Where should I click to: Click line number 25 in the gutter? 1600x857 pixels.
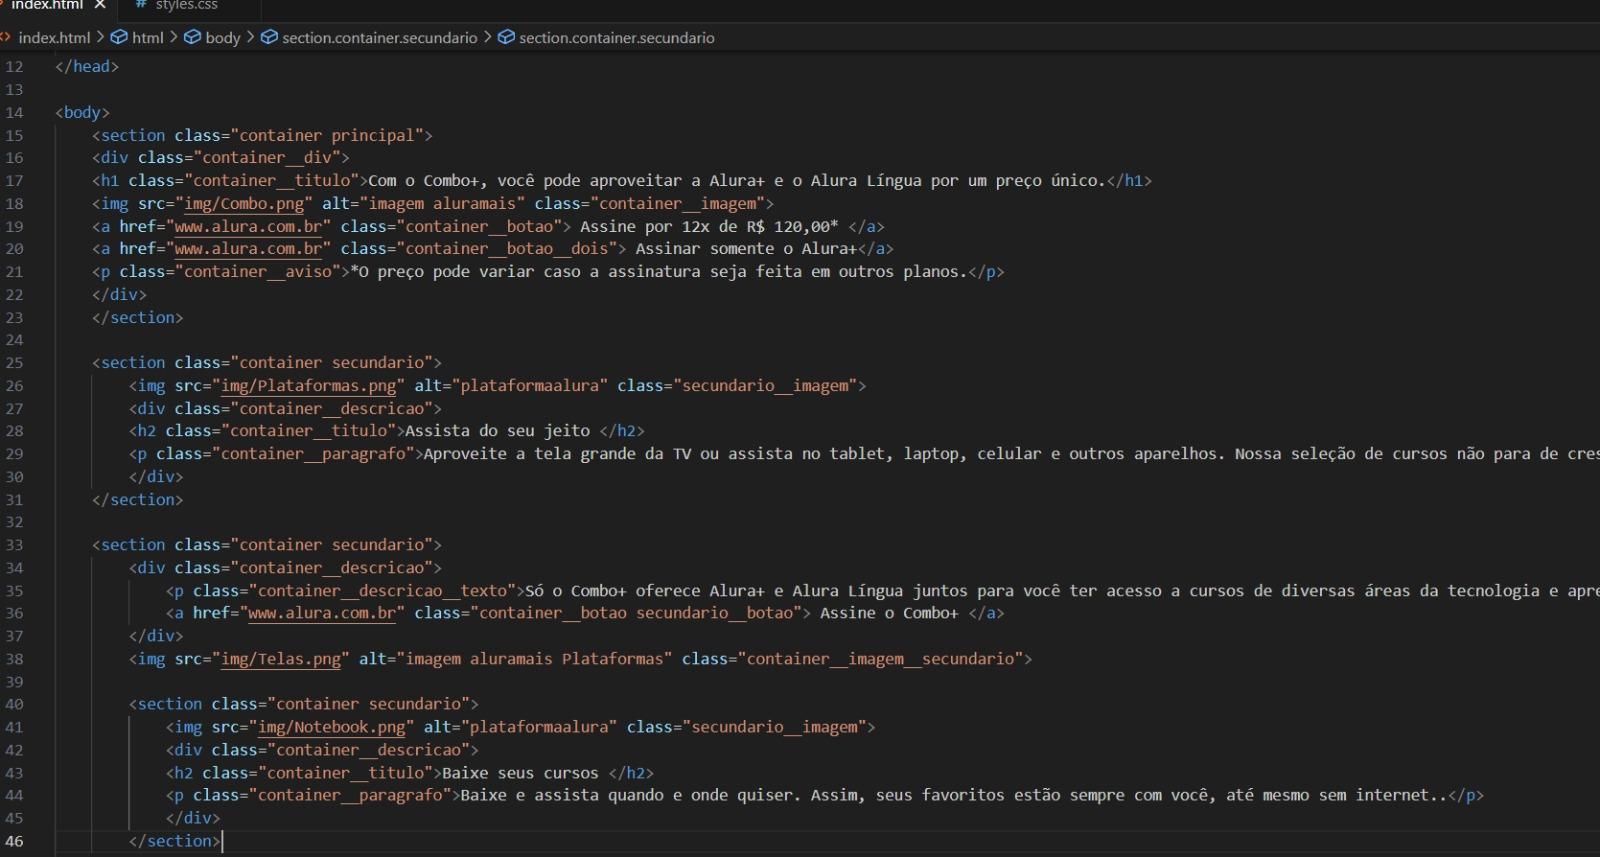(x=14, y=363)
